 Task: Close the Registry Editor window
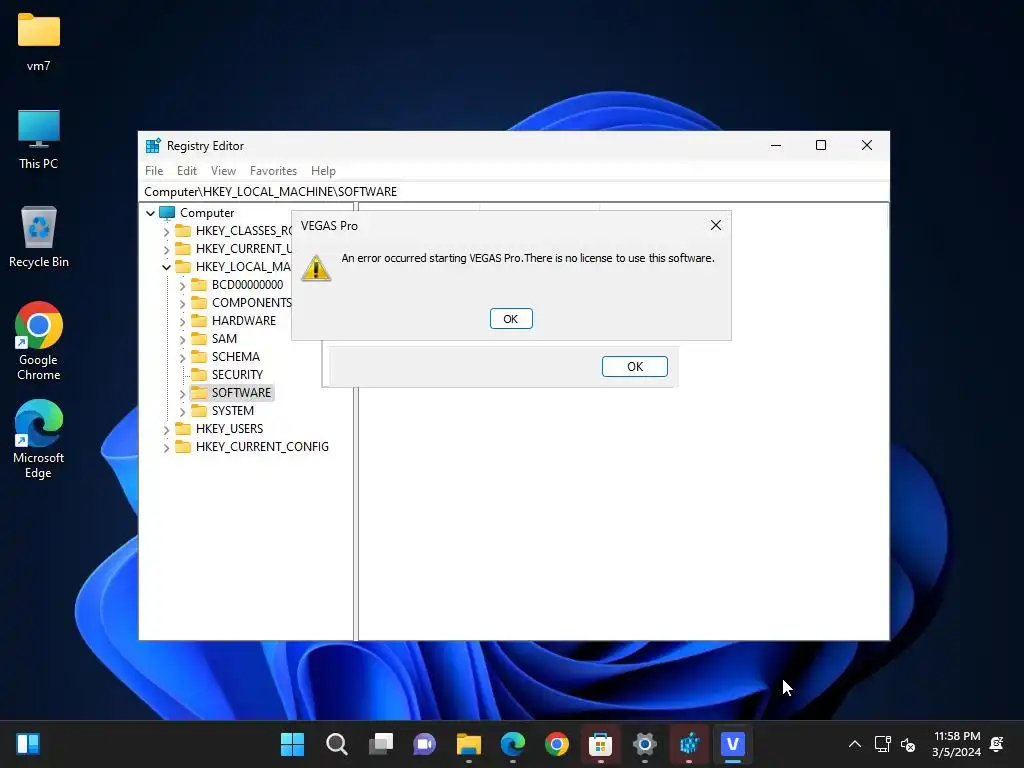tap(867, 146)
